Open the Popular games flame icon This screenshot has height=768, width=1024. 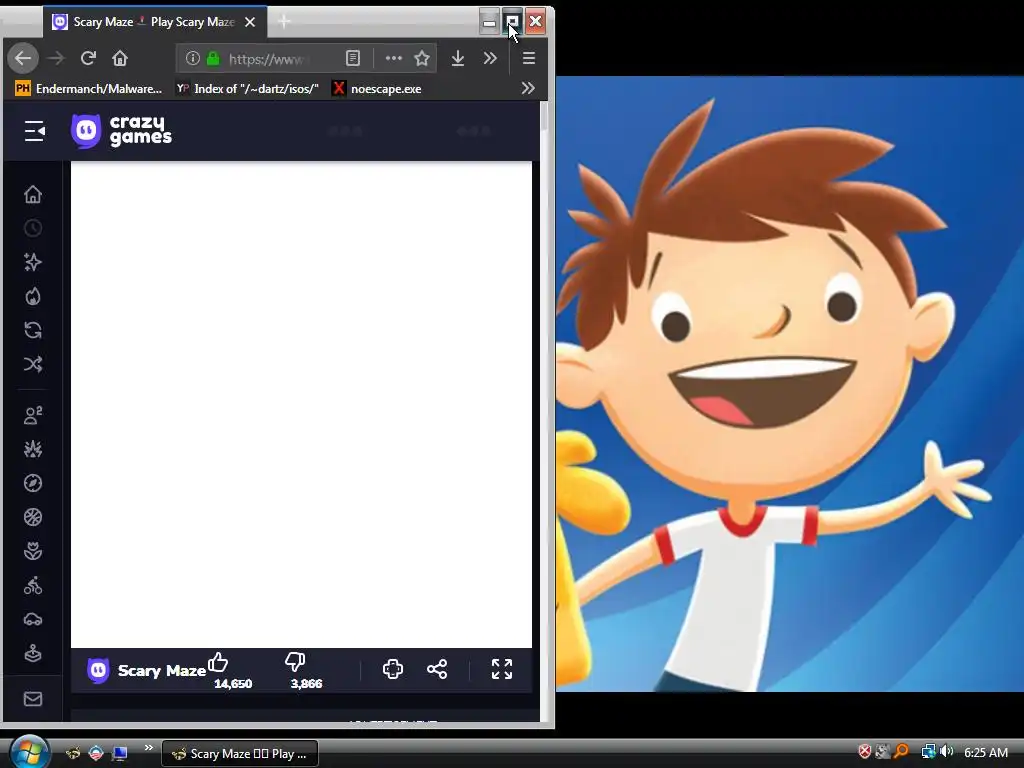[33, 296]
